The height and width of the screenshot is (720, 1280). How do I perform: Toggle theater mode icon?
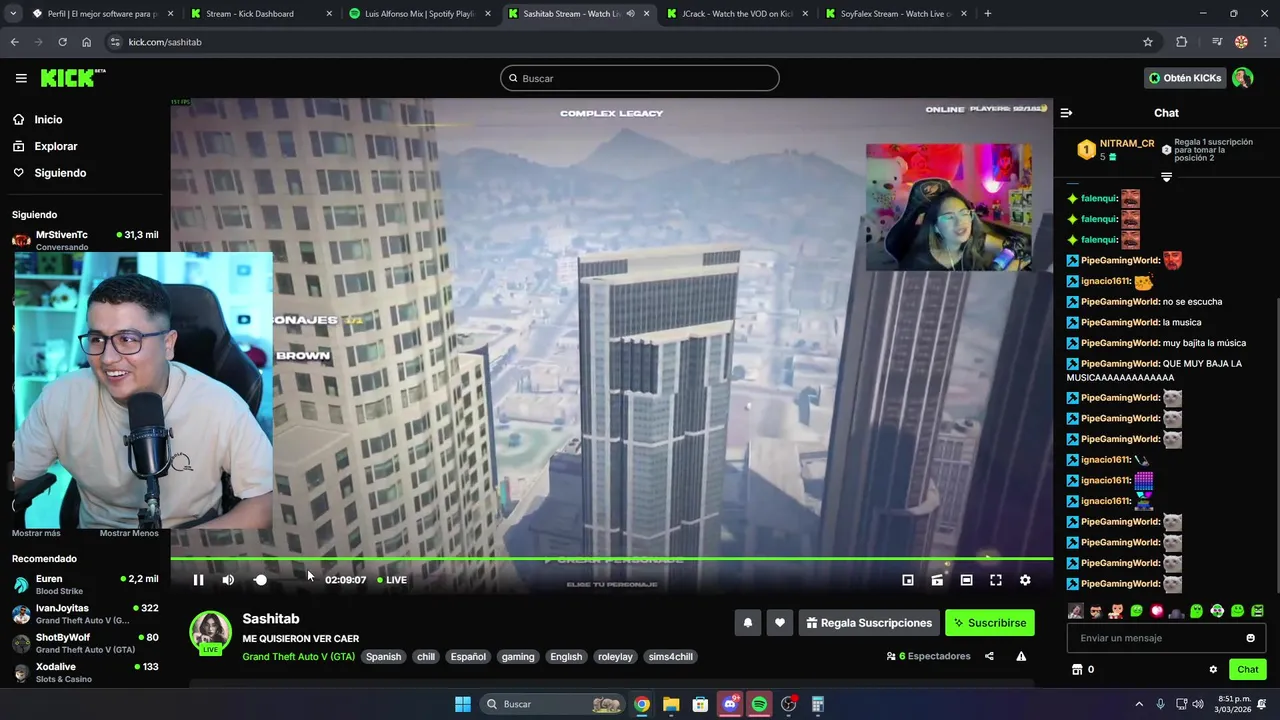pyautogui.click(x=966, y=580)
